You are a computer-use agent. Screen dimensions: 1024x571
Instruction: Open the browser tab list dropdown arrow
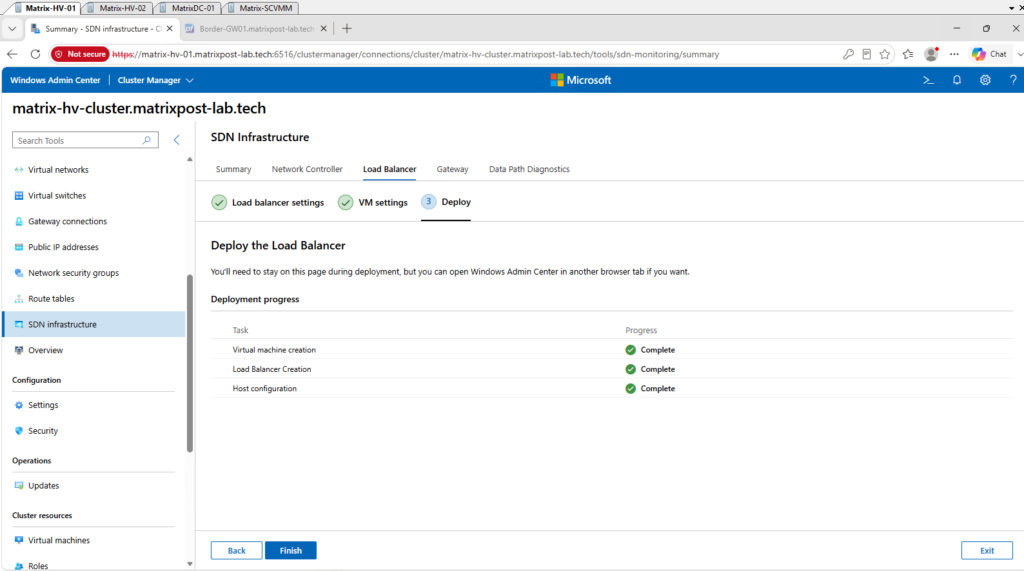point(12,29)
